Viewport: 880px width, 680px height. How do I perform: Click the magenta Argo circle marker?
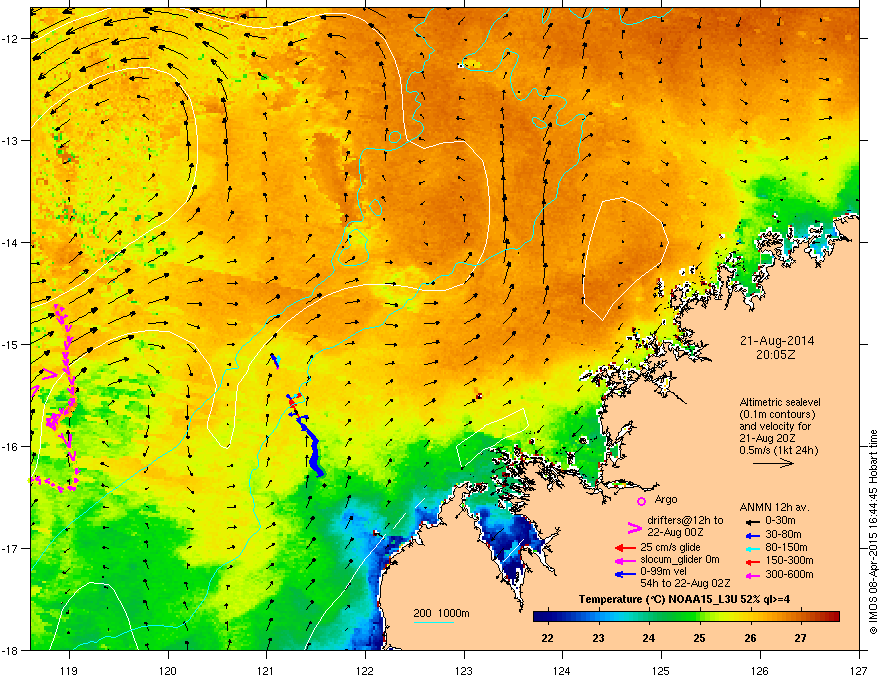click(641, 501)
